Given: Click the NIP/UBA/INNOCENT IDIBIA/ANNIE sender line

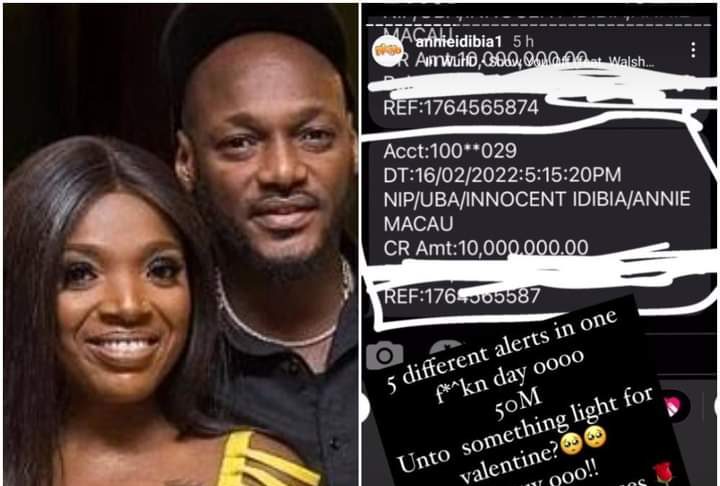Looking at the screenshot, I should (x=537, y=199).
